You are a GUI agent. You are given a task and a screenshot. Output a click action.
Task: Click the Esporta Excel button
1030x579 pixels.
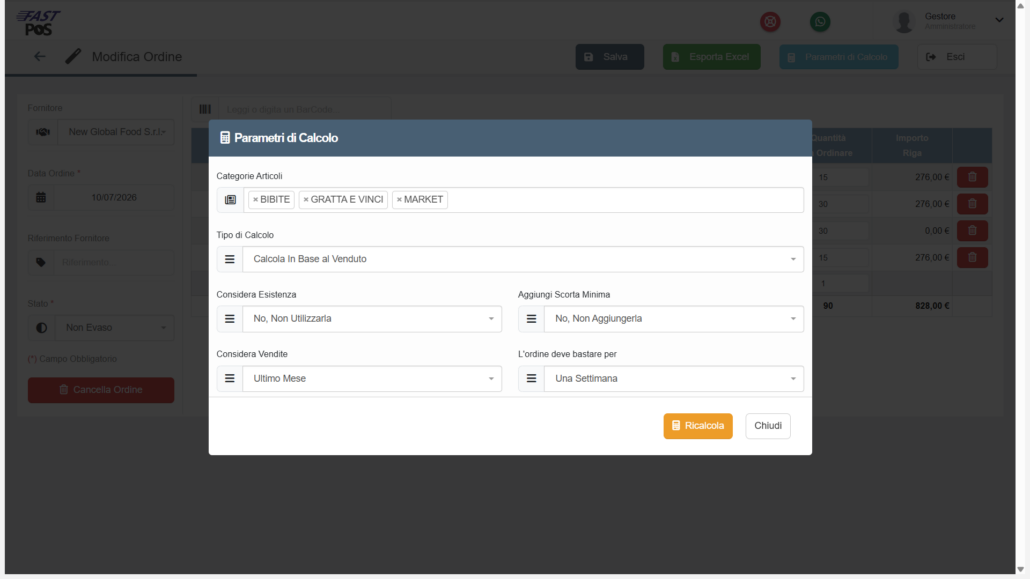[711, 57]
